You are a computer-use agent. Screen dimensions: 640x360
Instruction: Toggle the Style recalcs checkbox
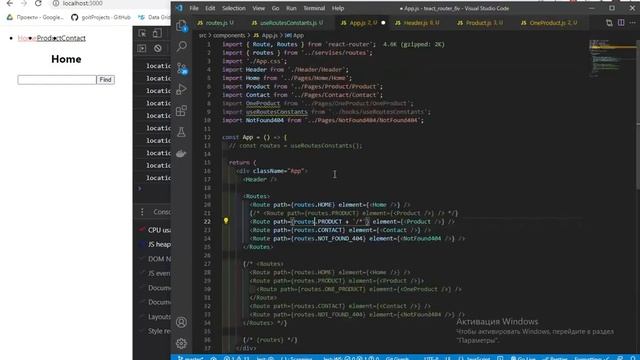142,331
